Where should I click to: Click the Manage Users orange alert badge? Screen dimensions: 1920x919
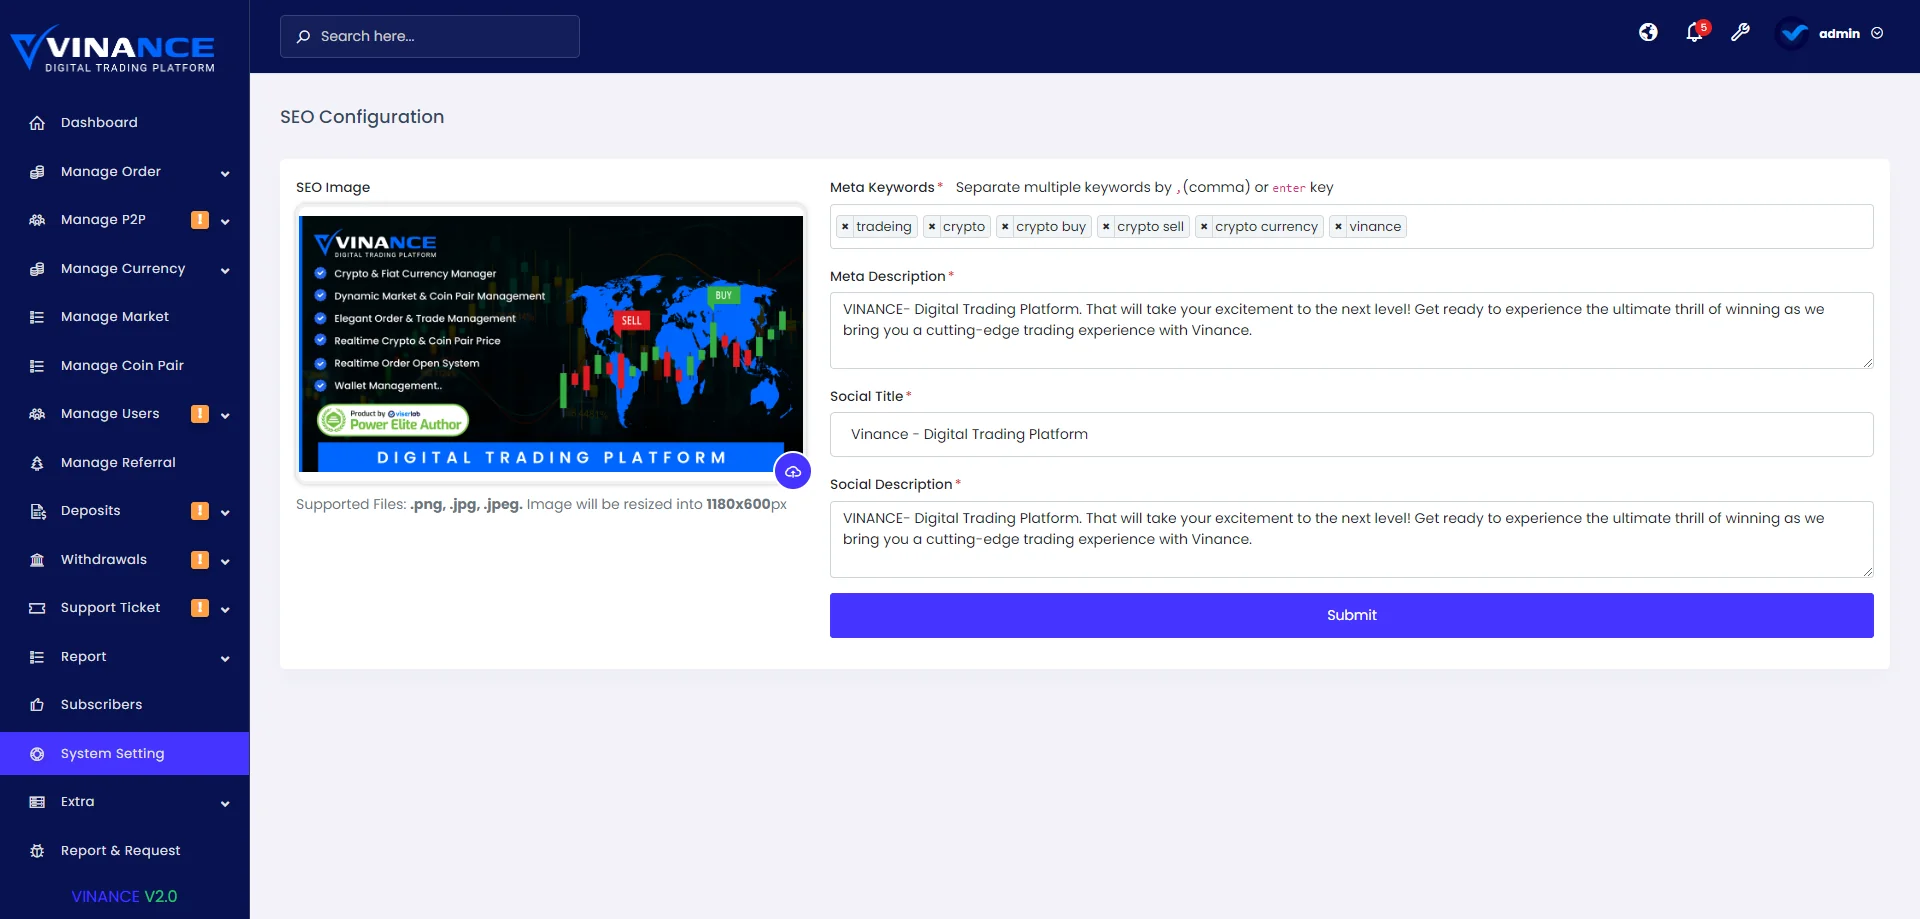200,414
